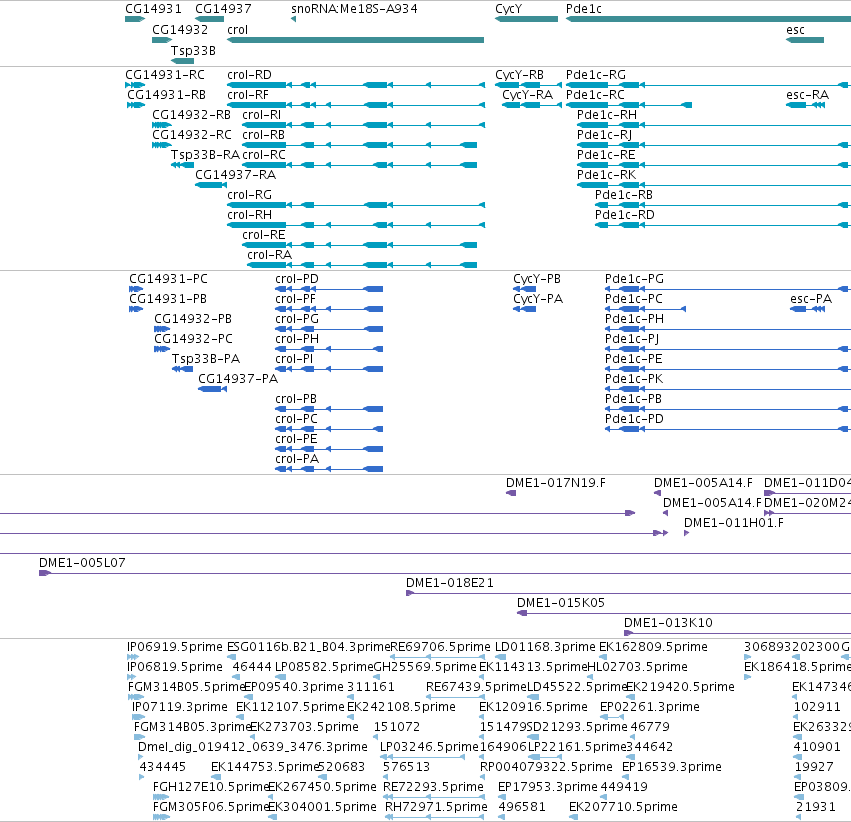Select transcript crol-RA

pos(362,265)
